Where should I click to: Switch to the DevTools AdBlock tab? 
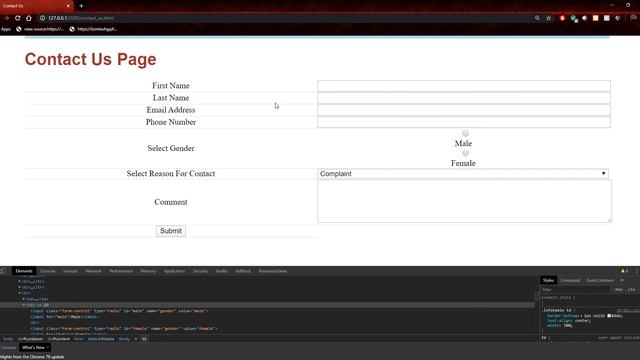(243, 271)
